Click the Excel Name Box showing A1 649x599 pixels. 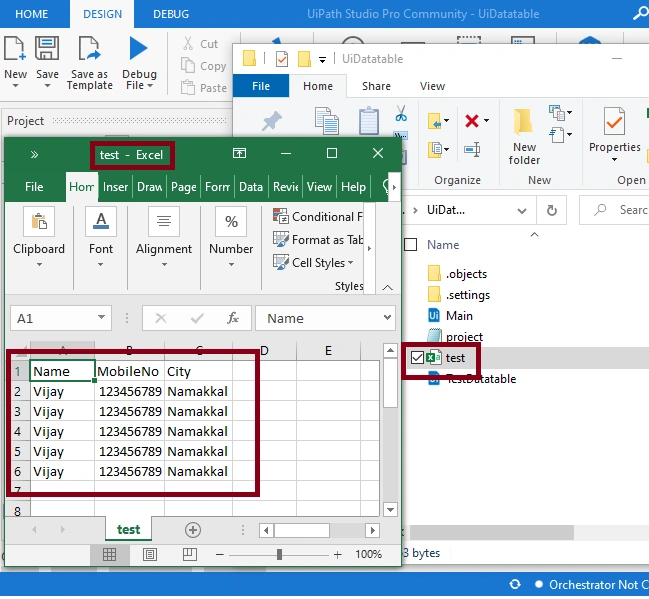(60, 318)
